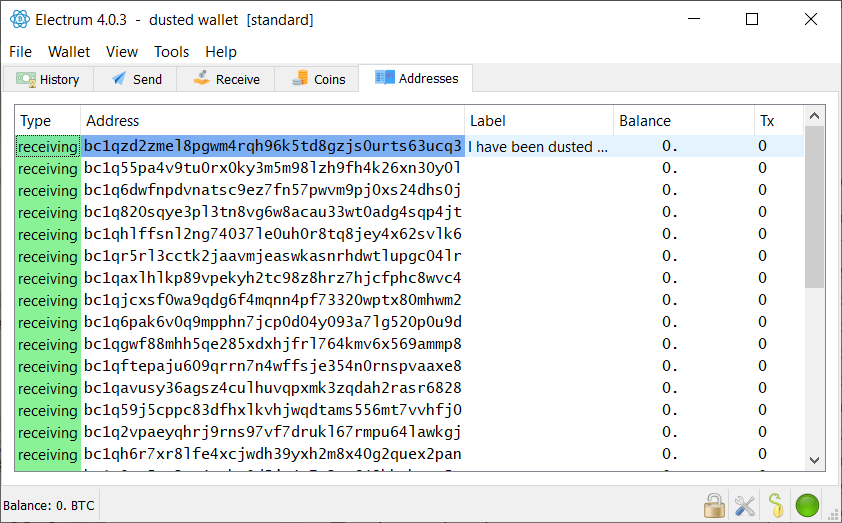Select address bc1qhlffsnl2ng74037le0uh0r8tq8jey4x62svlk6
The width and height of the screenshot is (842, 523).
(272, 234)
